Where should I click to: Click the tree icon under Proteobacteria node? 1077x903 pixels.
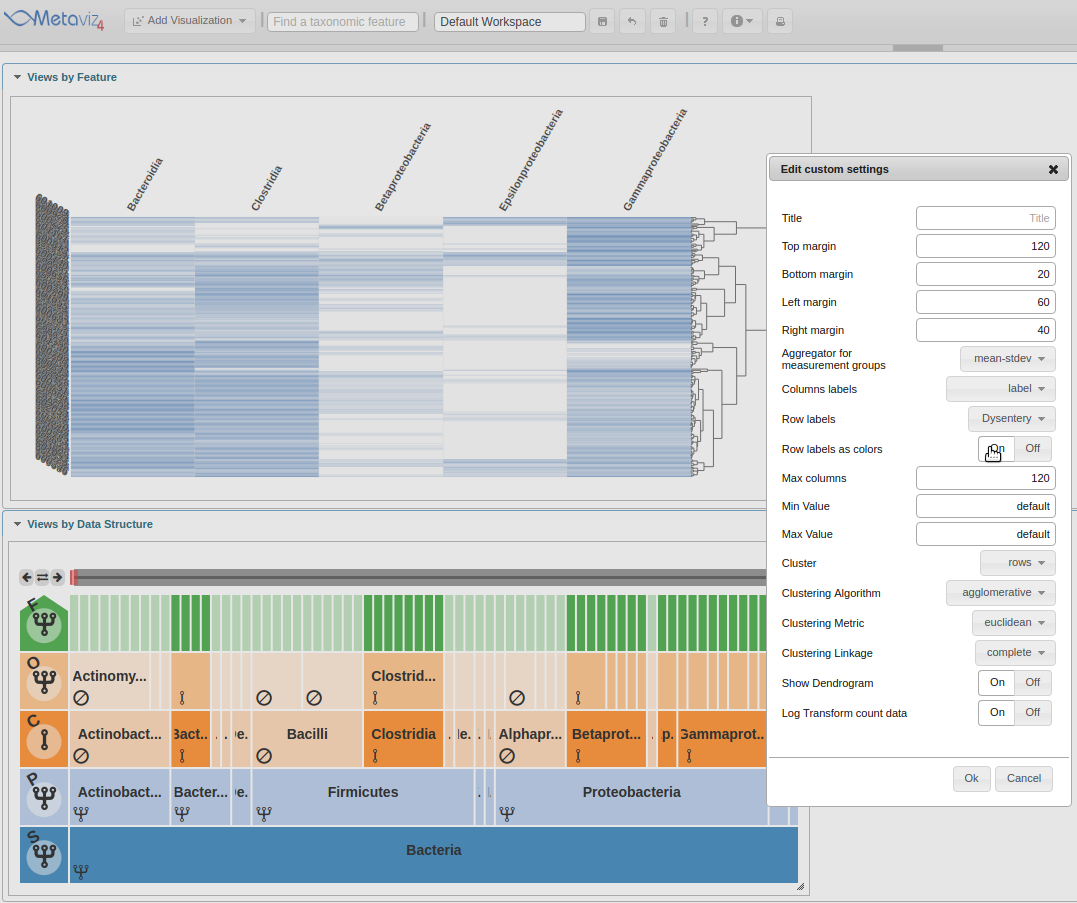click(x=507, y=814)
